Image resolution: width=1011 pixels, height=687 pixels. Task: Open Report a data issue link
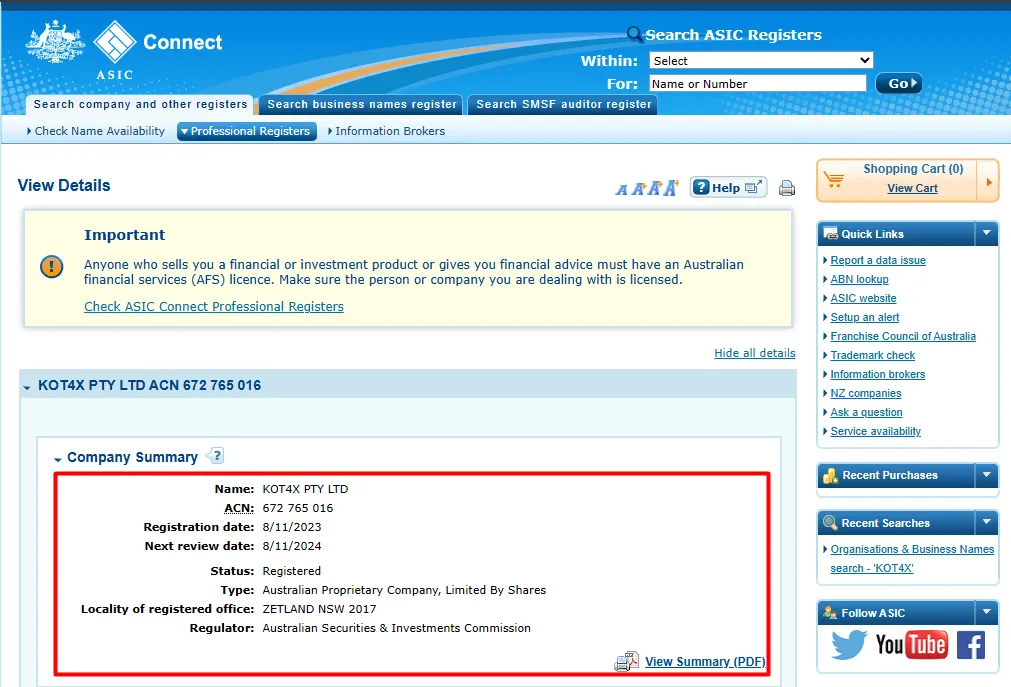(x=878, y=260)
